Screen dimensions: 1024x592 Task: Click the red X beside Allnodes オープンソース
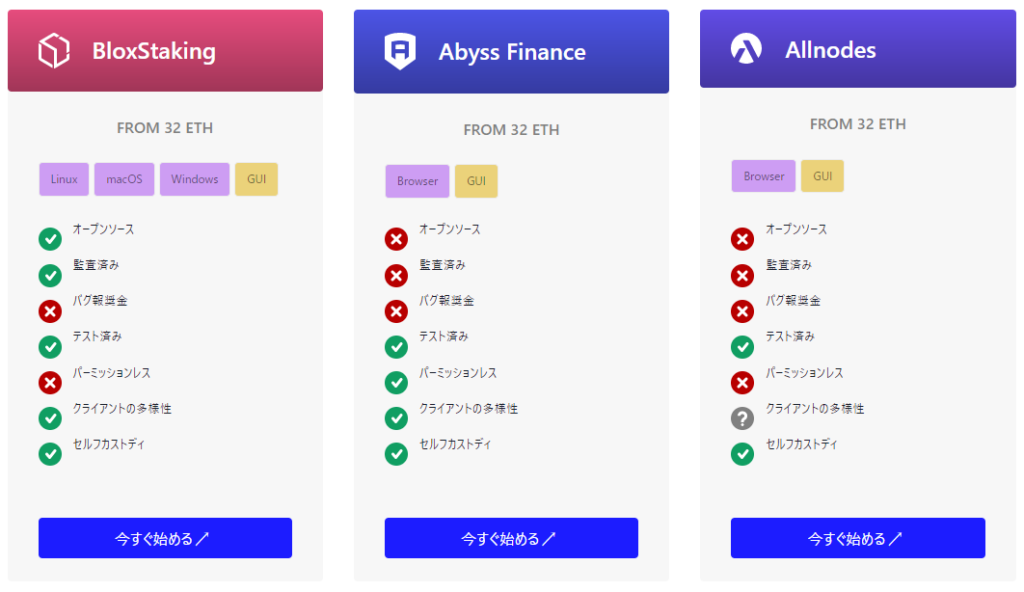(742, 239)
